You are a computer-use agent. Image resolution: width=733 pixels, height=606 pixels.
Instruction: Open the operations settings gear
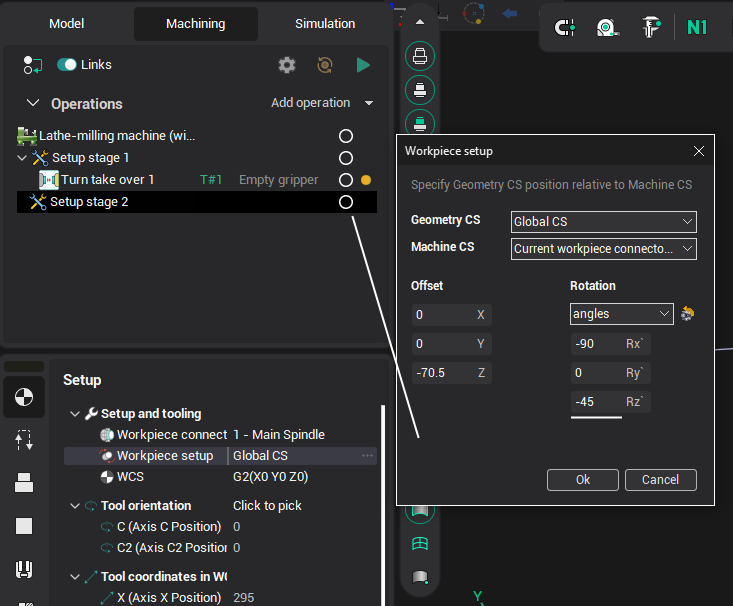[287, 65]
